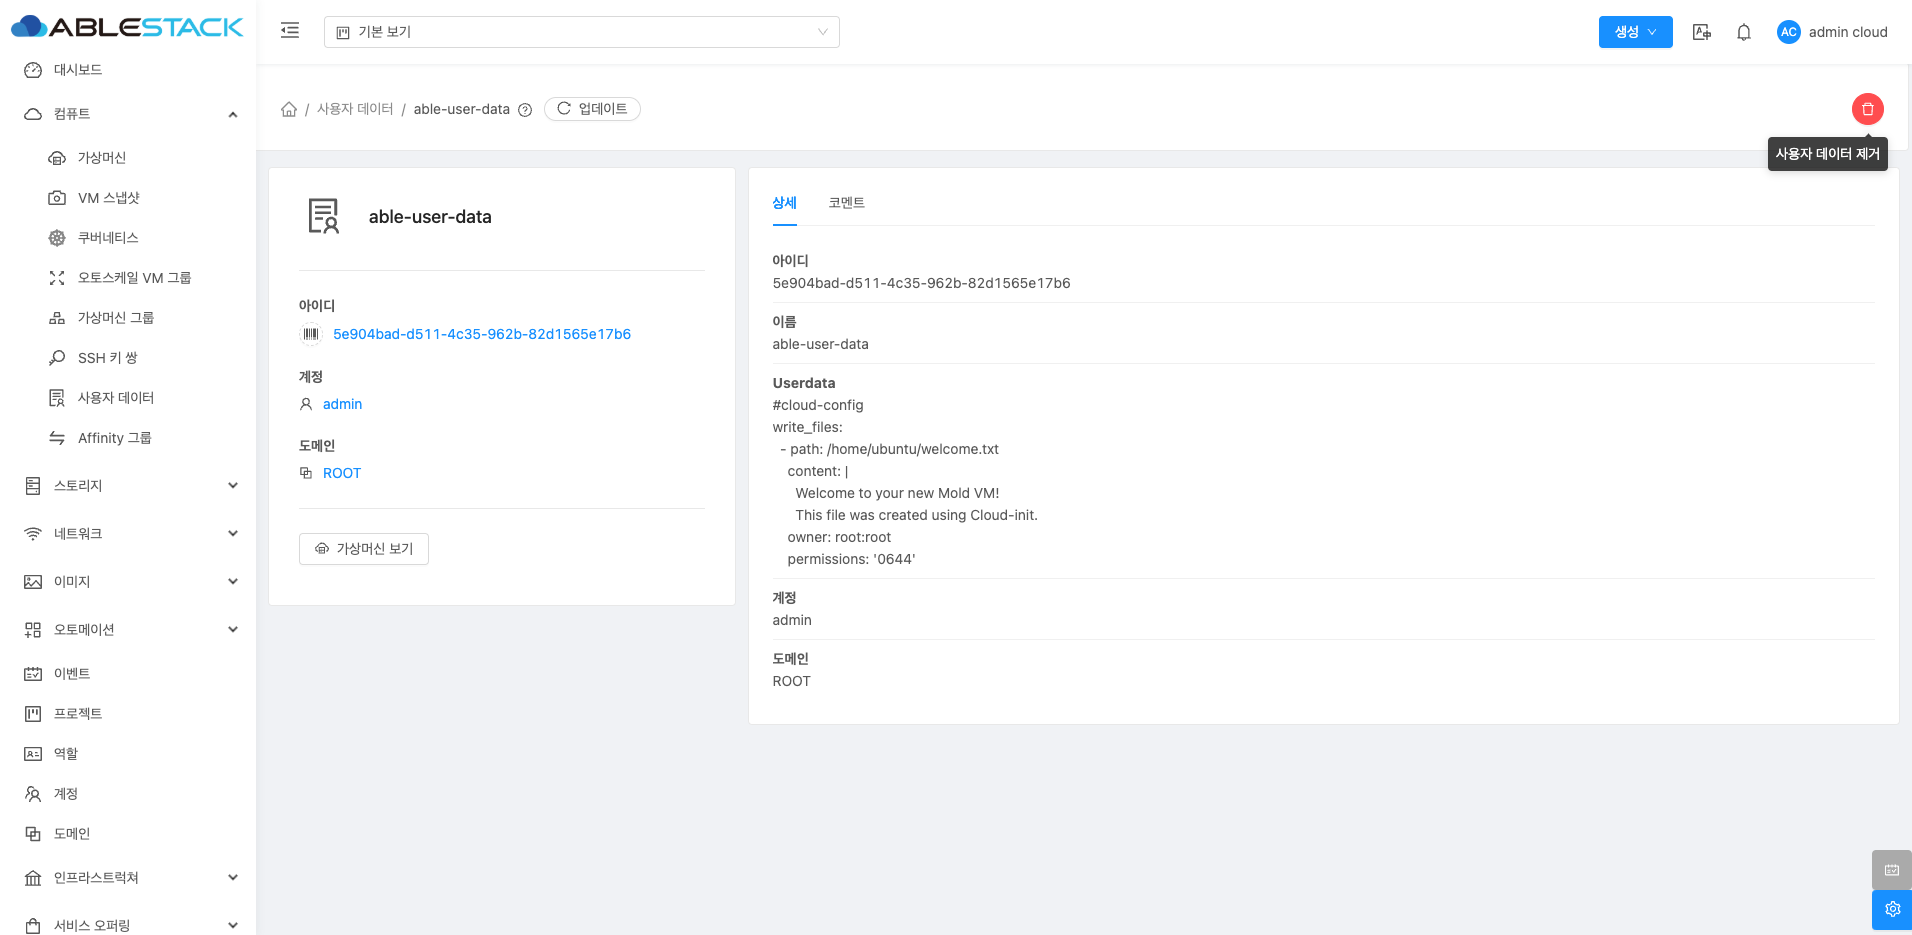Open SSH 키 쌍 in the sidebar
This screenshot has height=935, width=1912.
pyautogui.click(x=108, y=358)
